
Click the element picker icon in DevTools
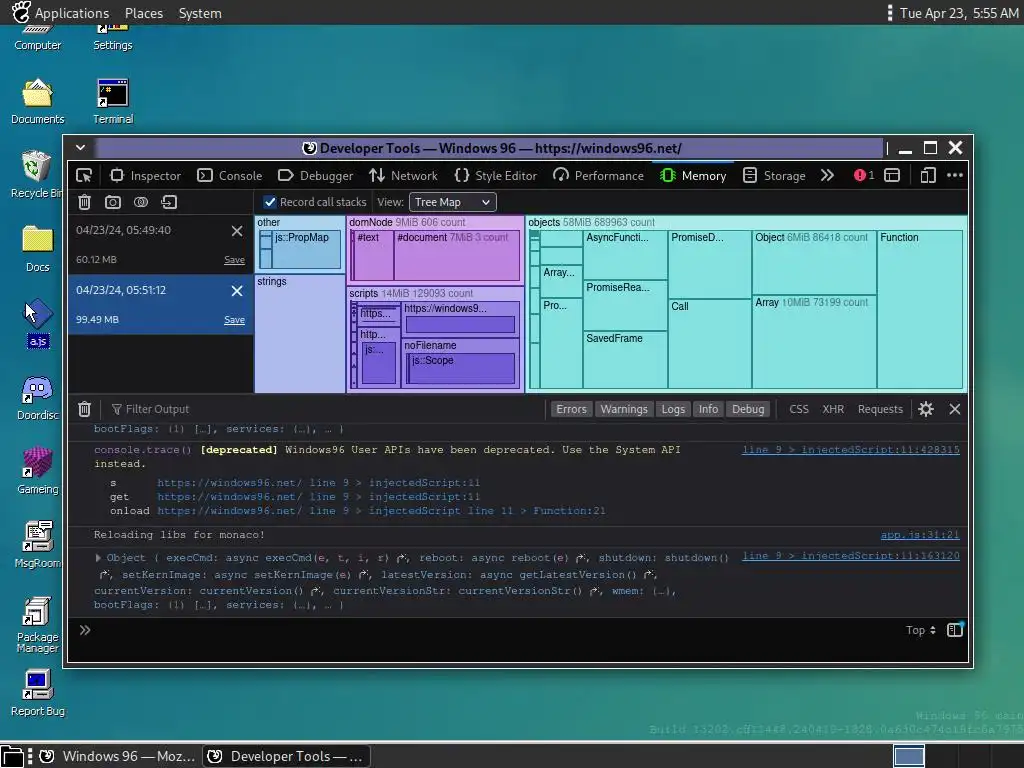coord(84,176)
